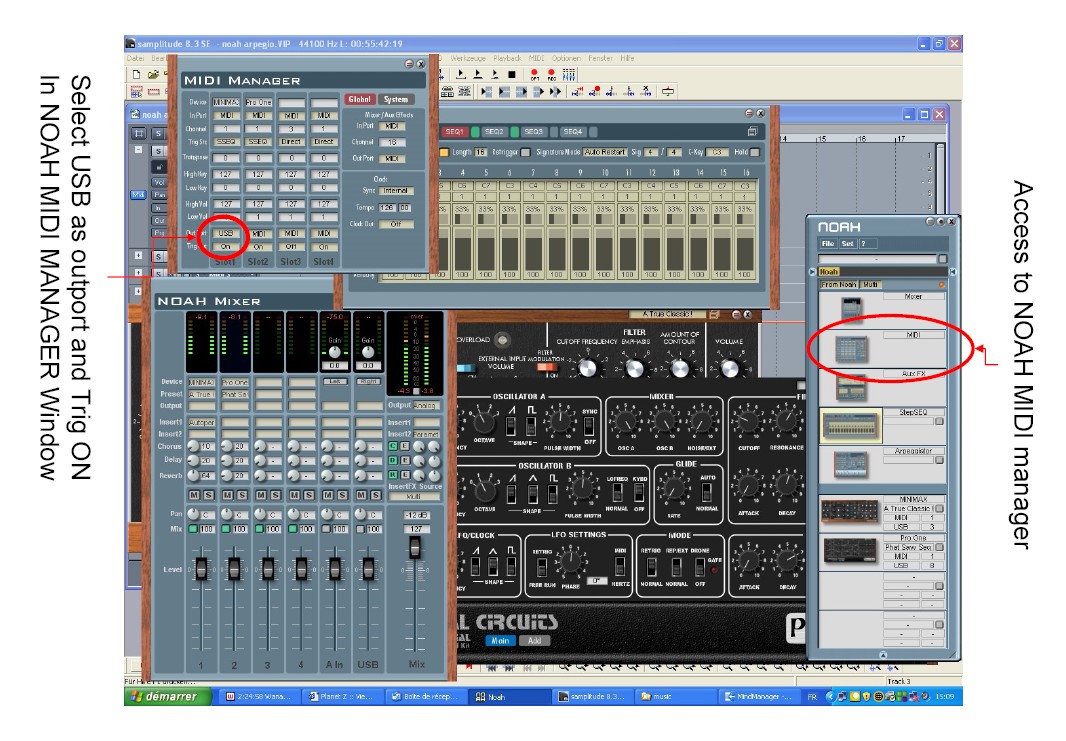This screenshot has height=741, width=1066.
Task: Open the Pro One synth thumbnail in NOAH panel
Action: pos(849,550)
